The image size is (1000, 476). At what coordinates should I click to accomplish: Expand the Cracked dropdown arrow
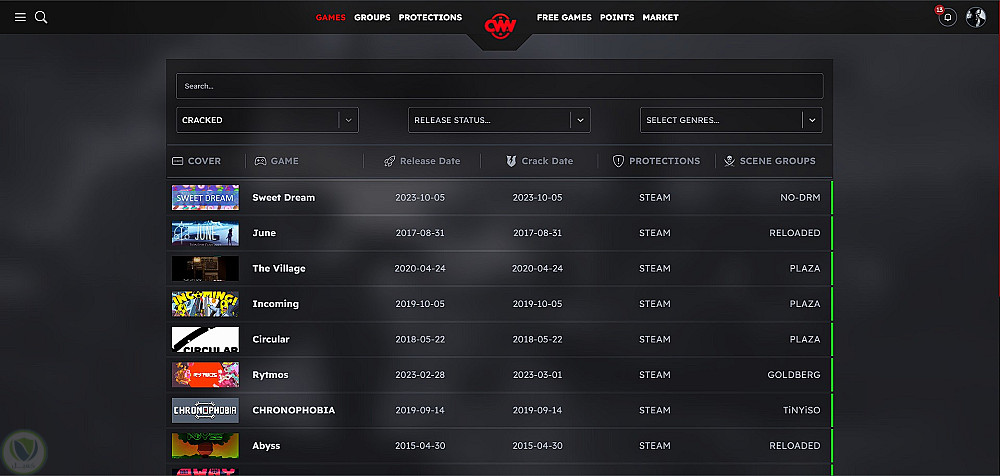348,120
